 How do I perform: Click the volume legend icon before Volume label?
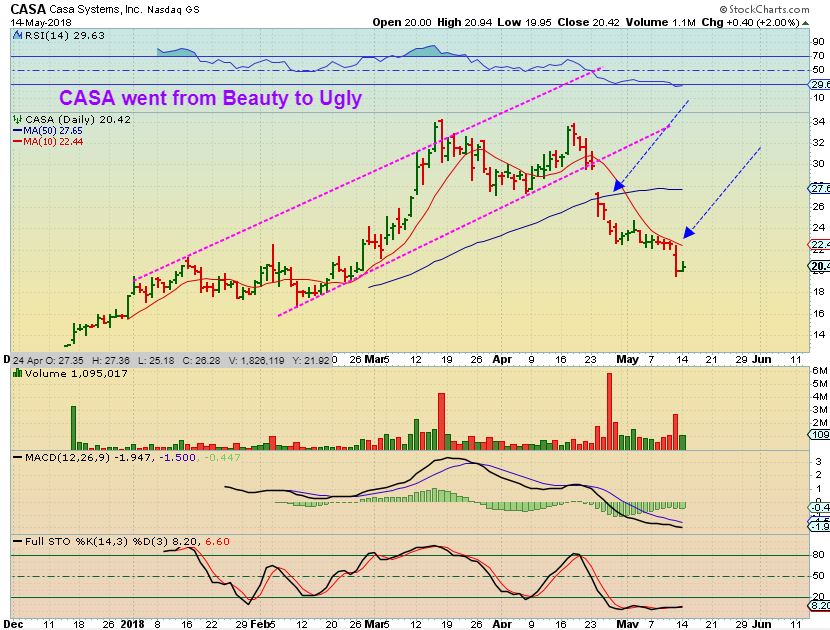click(x=17, y=373)
